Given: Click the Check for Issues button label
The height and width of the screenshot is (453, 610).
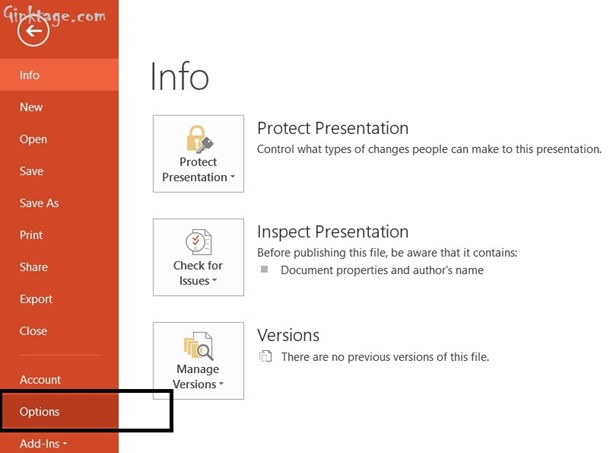Looking at the screenshot, I should [198, 273].
